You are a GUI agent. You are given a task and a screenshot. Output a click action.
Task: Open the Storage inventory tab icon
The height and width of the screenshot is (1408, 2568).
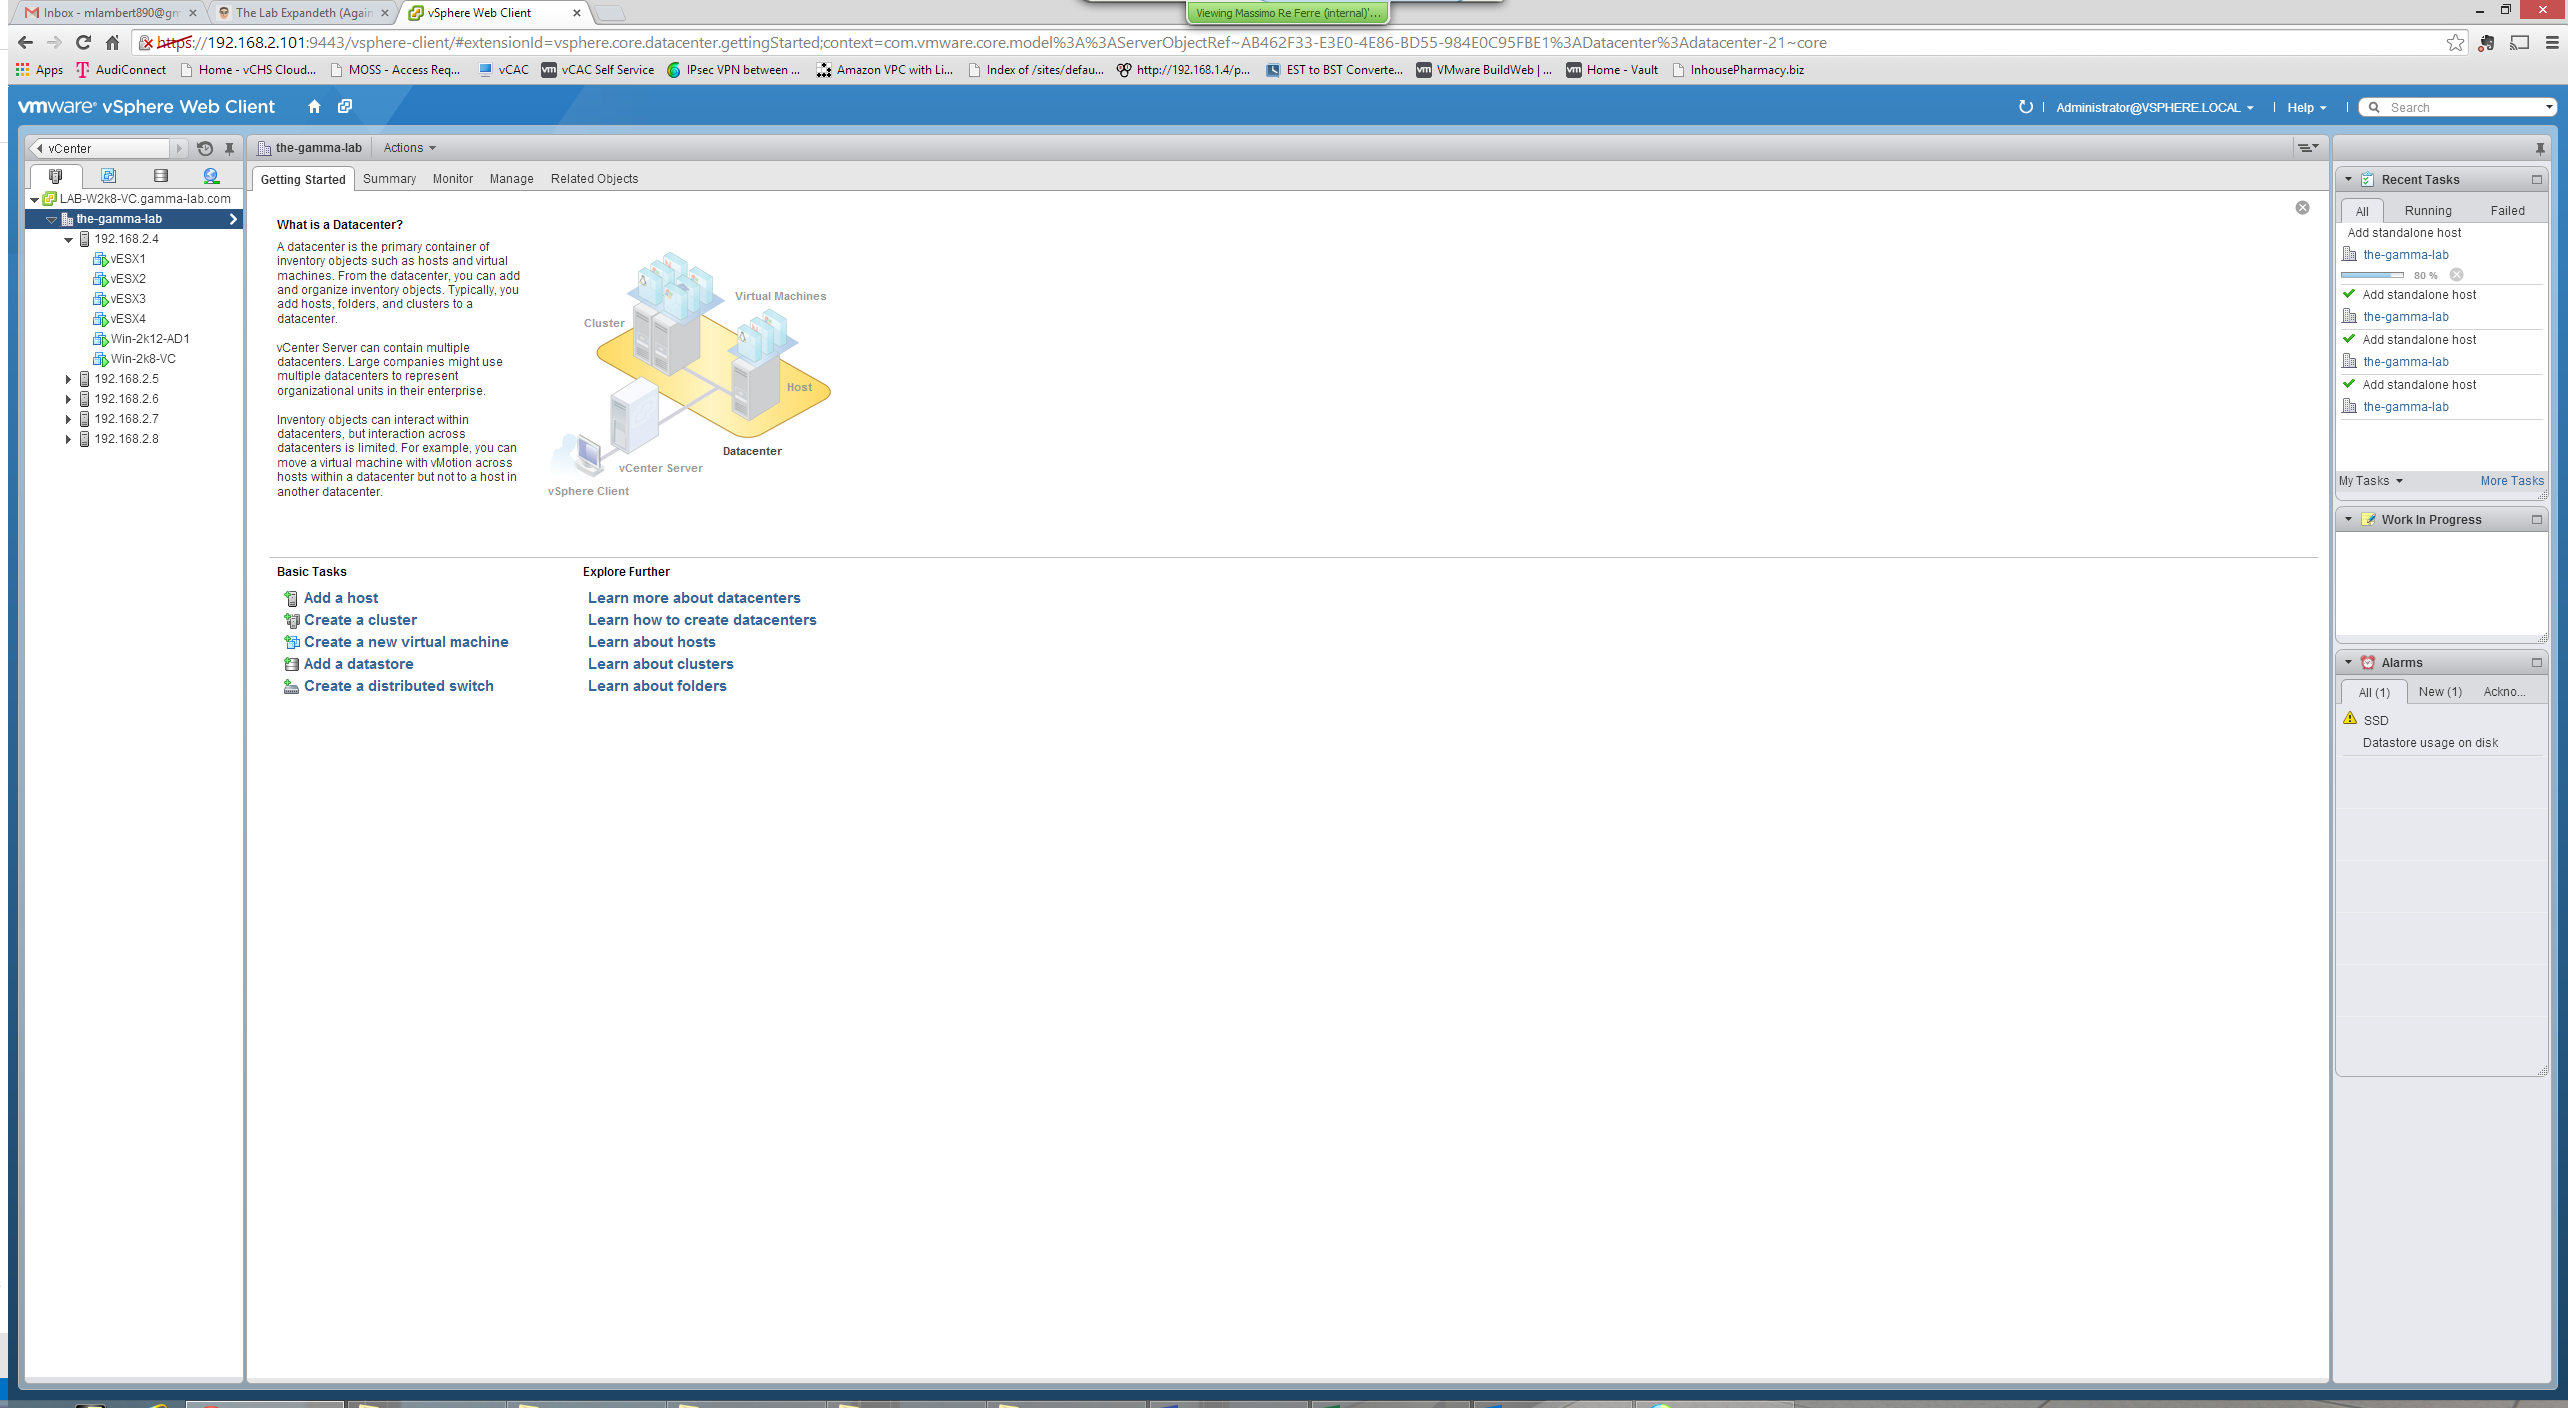(x=161, y=176)
